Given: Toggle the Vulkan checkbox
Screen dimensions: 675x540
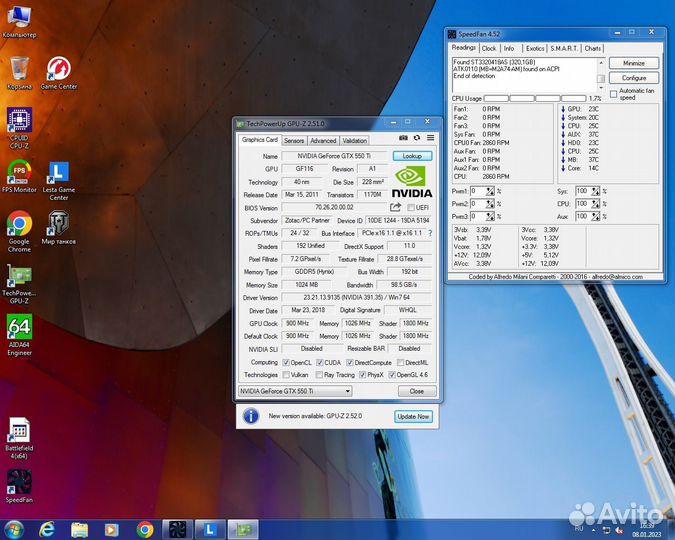Looking at the screenshot, I should click(x=286, y=375).
